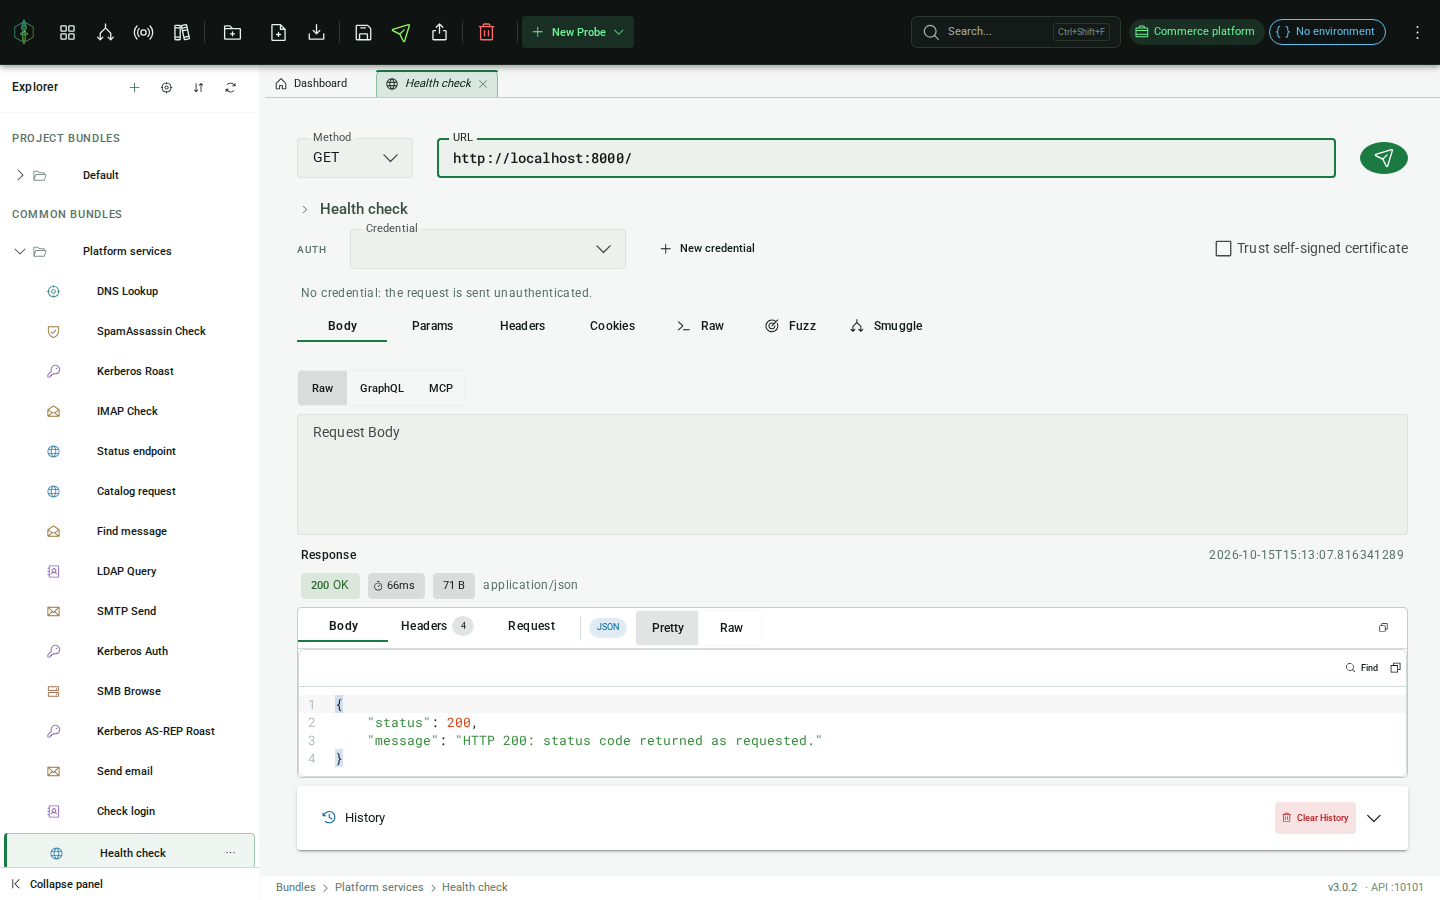Open New Probe dropdown arrow
The image size is (1440, 900).
point(619,32)
